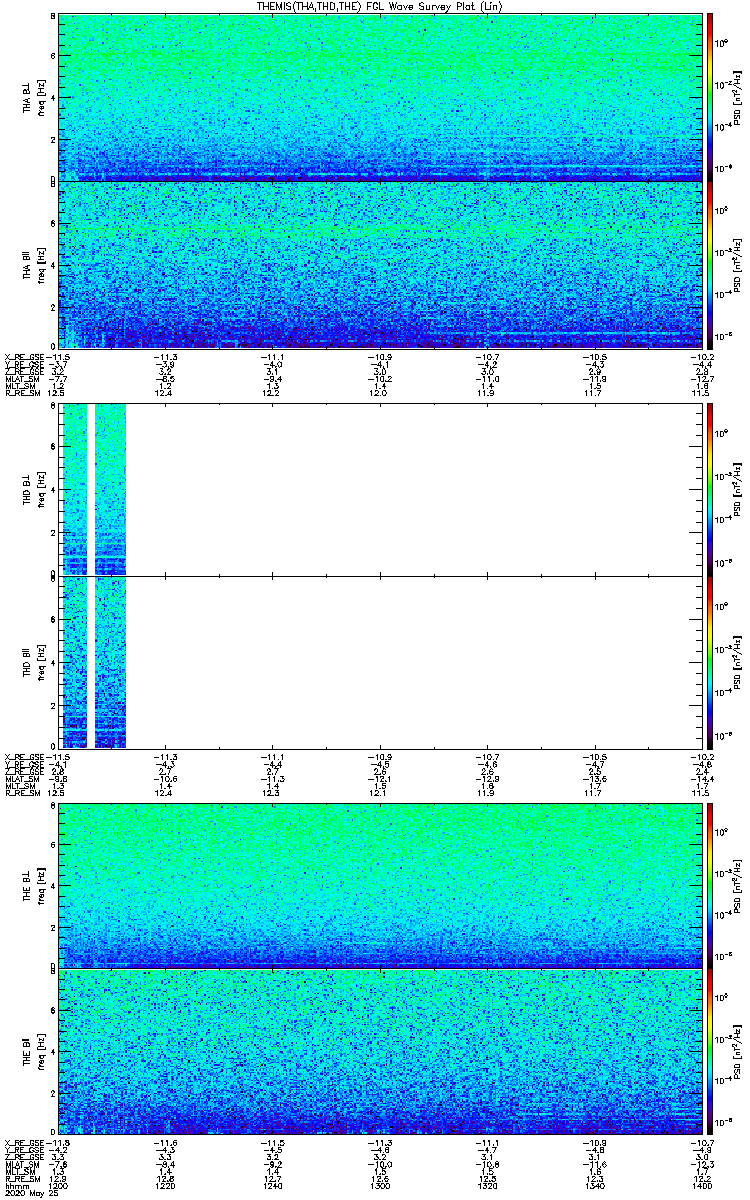This screenshot has width=750, height=1200.
Task: Click the THD B-parallel PSD color bar
Action: 710,662
